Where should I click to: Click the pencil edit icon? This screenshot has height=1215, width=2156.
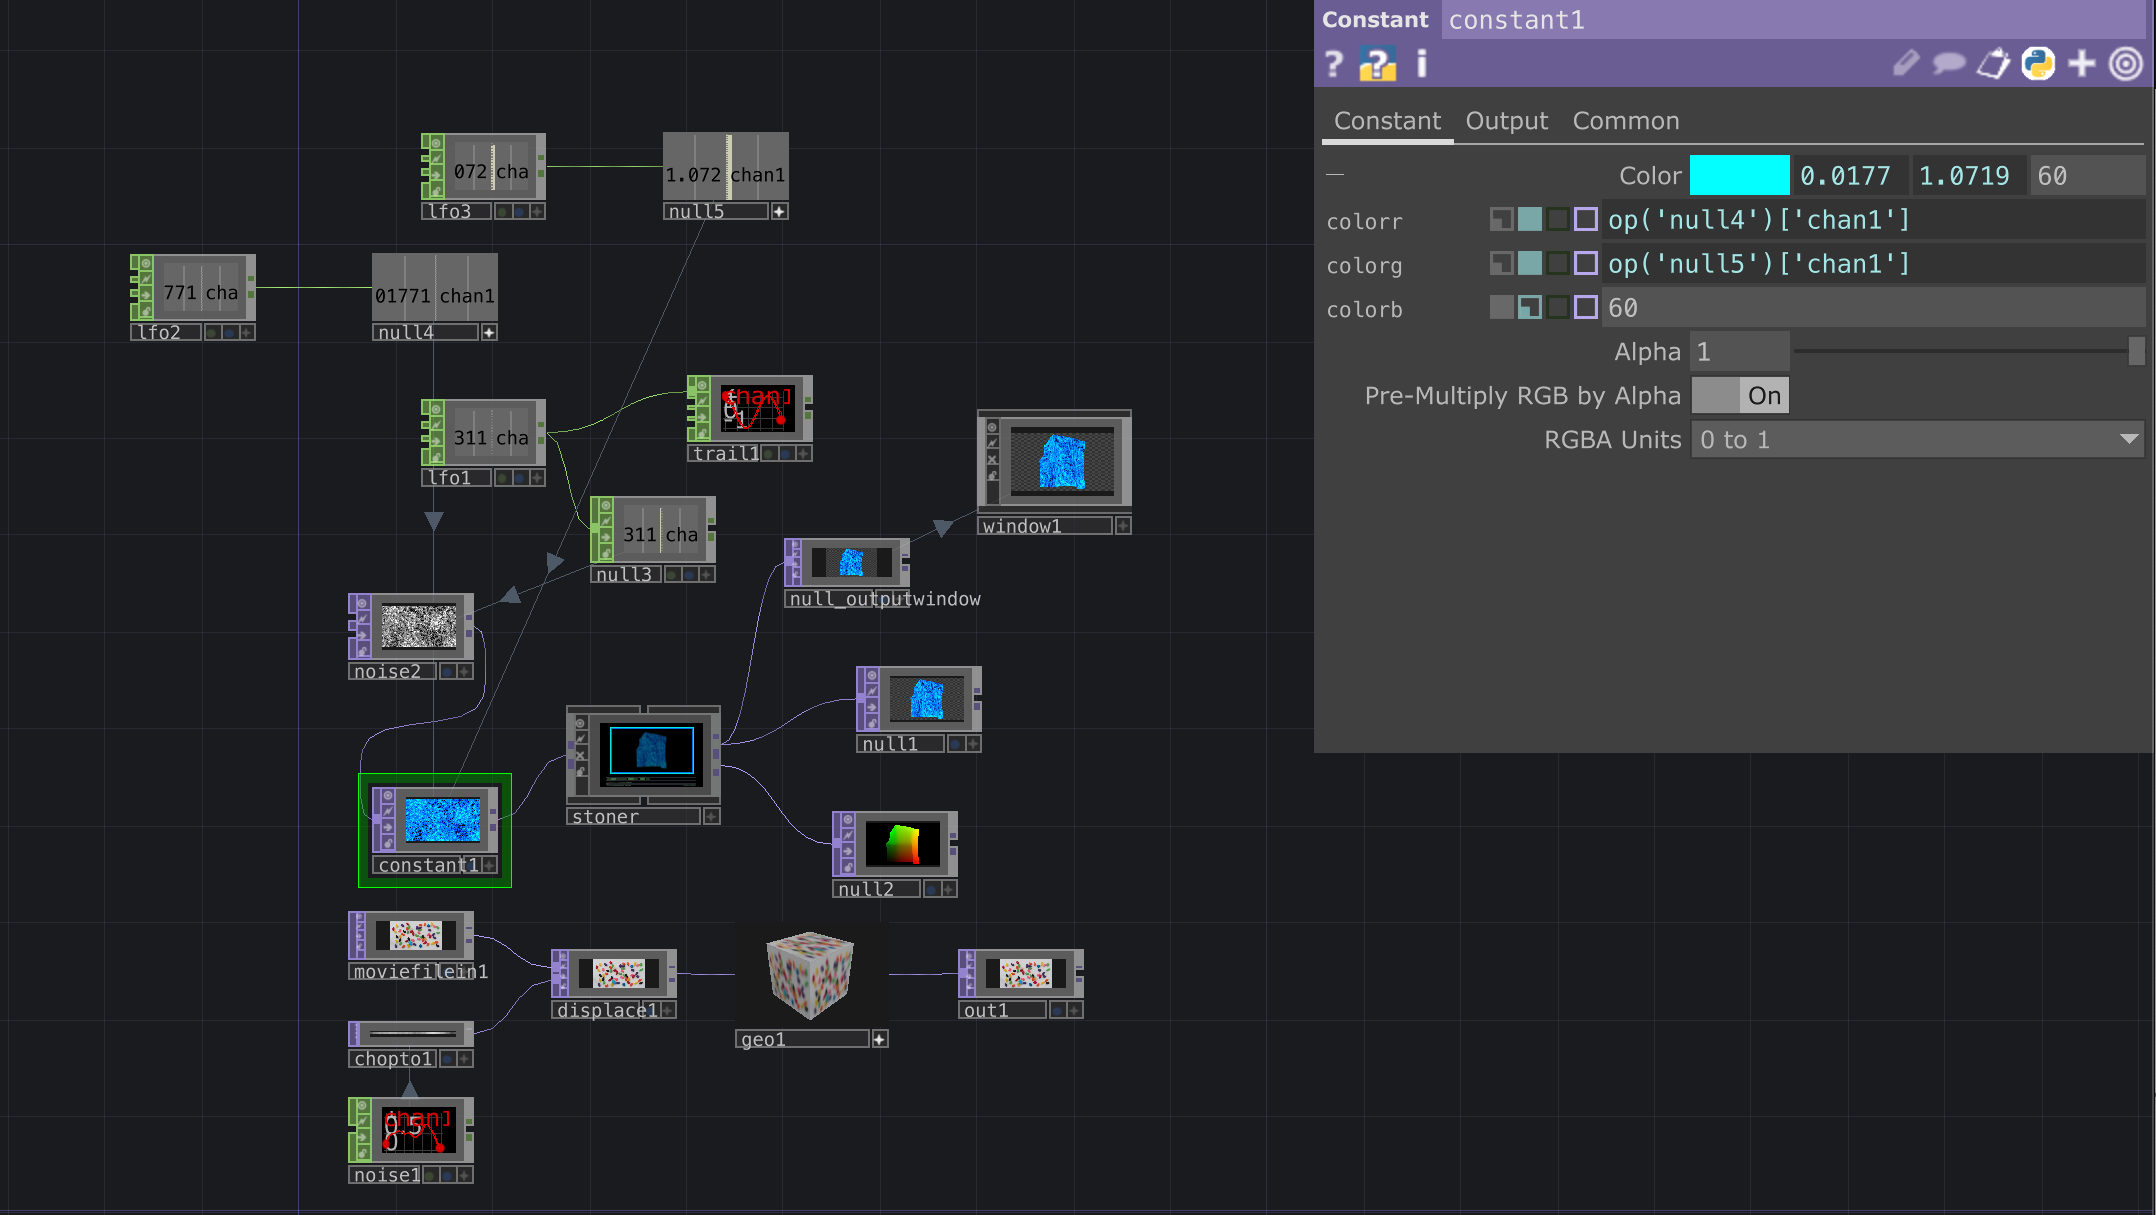(x=1905, y=64)
